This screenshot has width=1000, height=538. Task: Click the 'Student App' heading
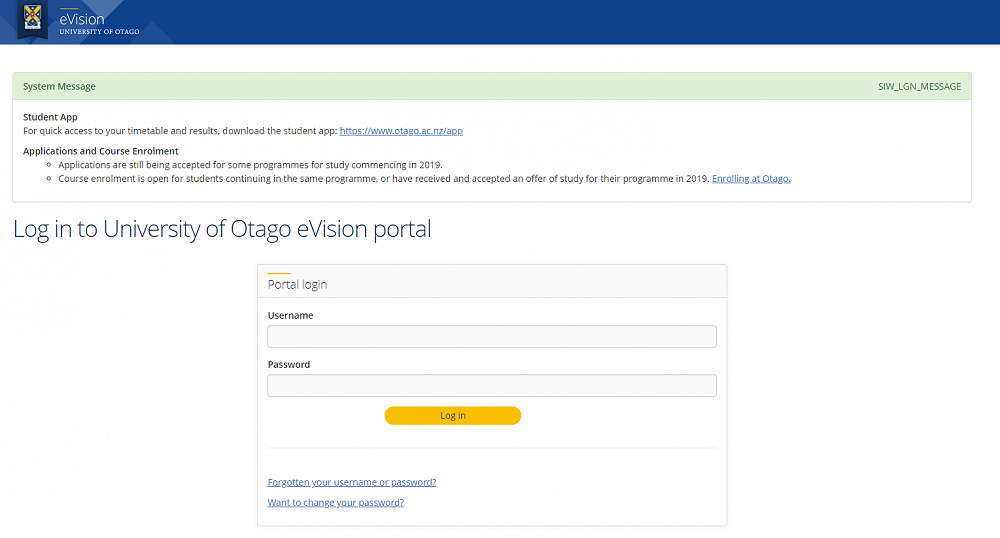coord(50,117)
